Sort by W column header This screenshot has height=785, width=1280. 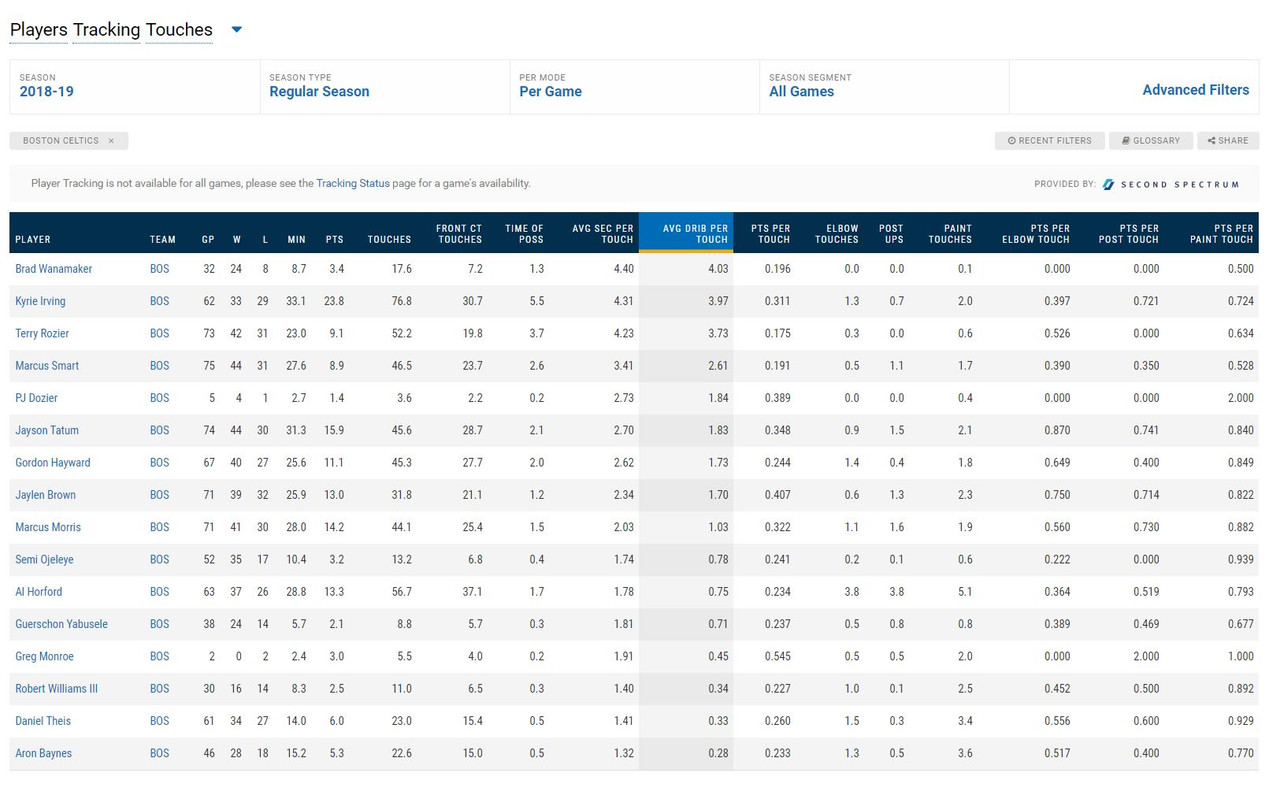point(237,240)
